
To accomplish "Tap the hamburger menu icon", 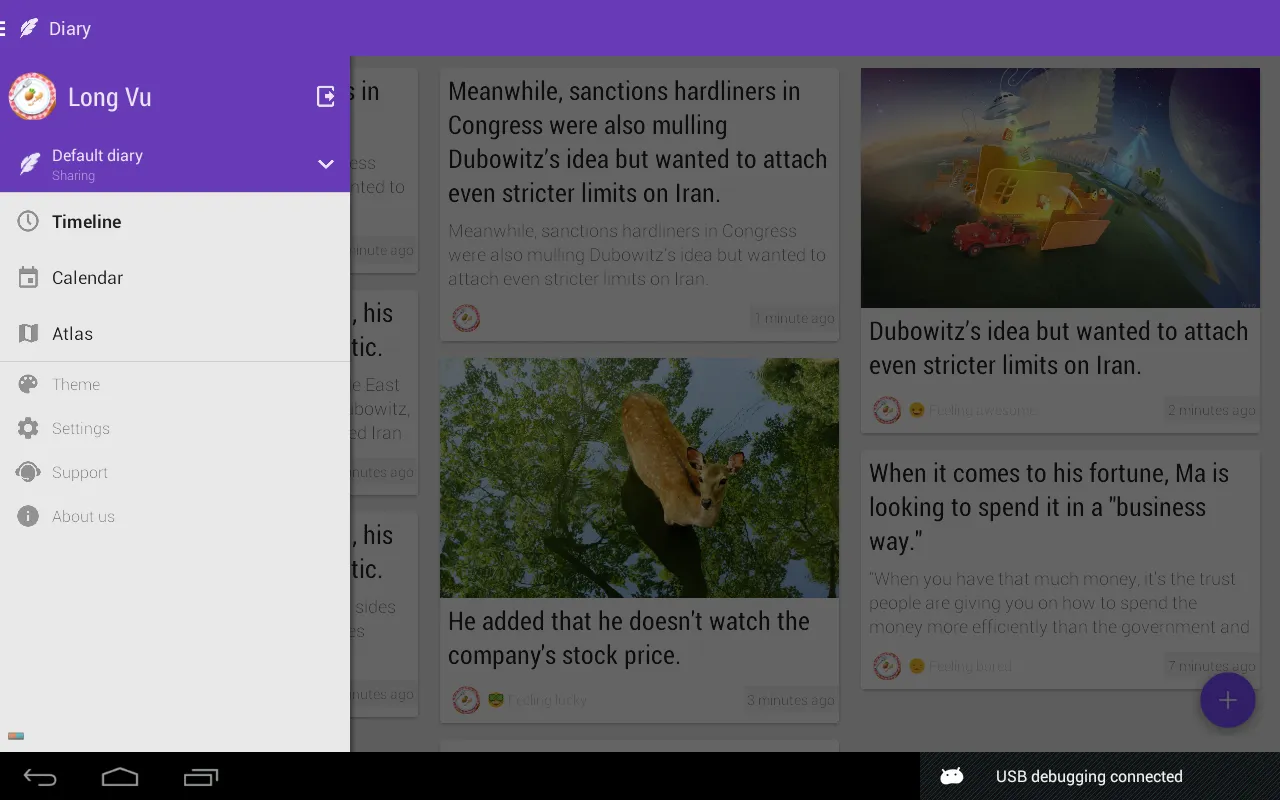I will click(x=4, y=29).
